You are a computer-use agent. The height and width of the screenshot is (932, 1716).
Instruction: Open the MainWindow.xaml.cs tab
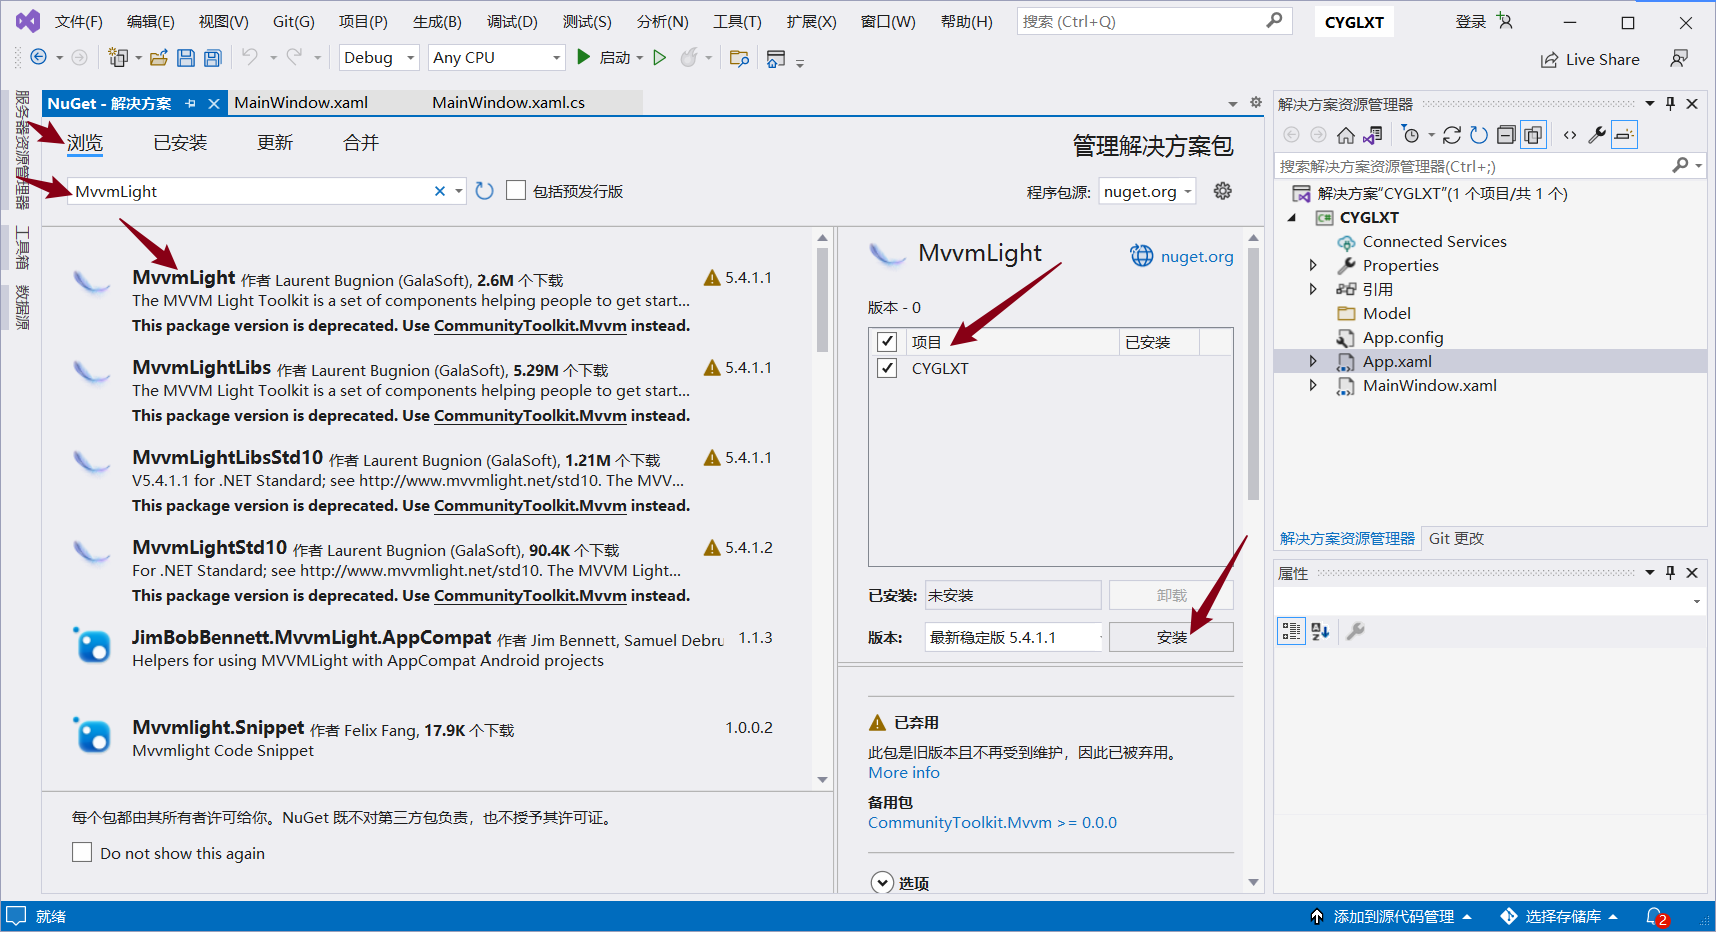(508, 102)
